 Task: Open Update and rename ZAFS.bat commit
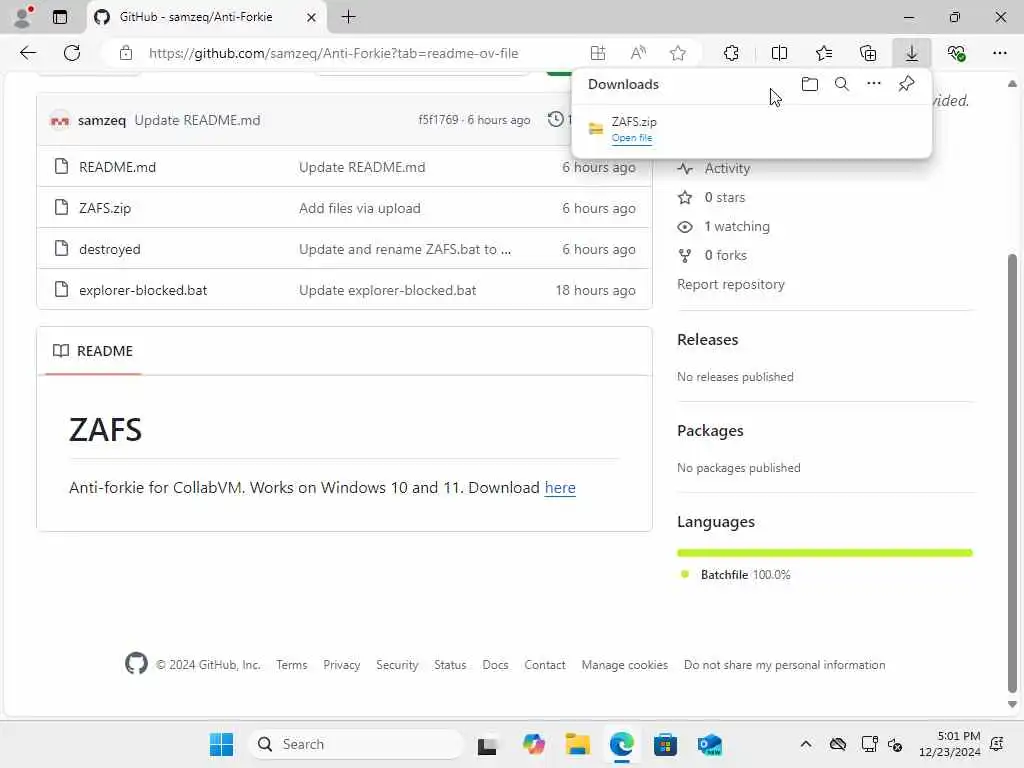(x=405, y=249)
